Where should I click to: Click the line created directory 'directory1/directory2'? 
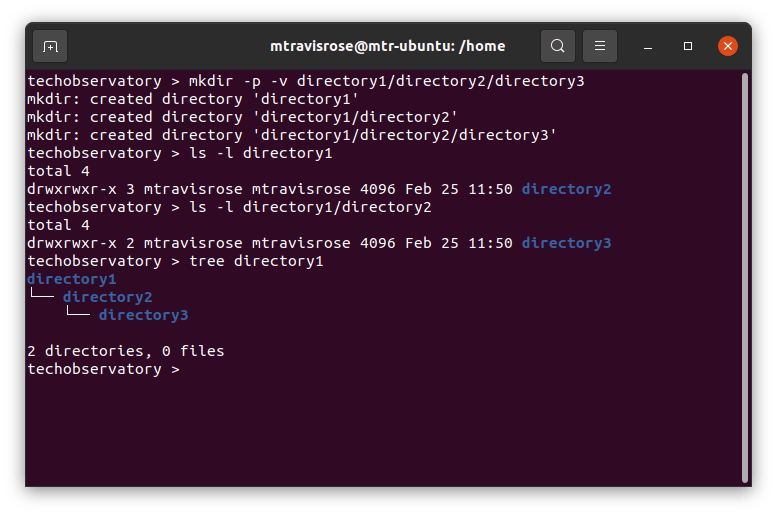242,117
